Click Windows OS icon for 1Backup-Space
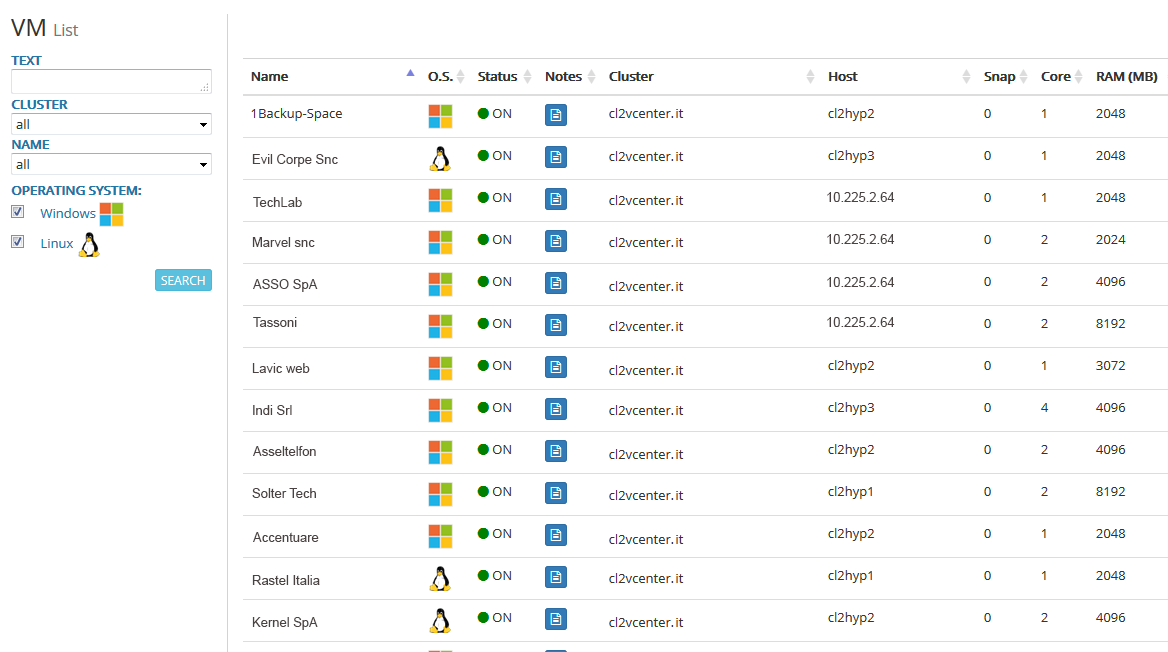This screenshot has width=1168, height=652. 440,116
